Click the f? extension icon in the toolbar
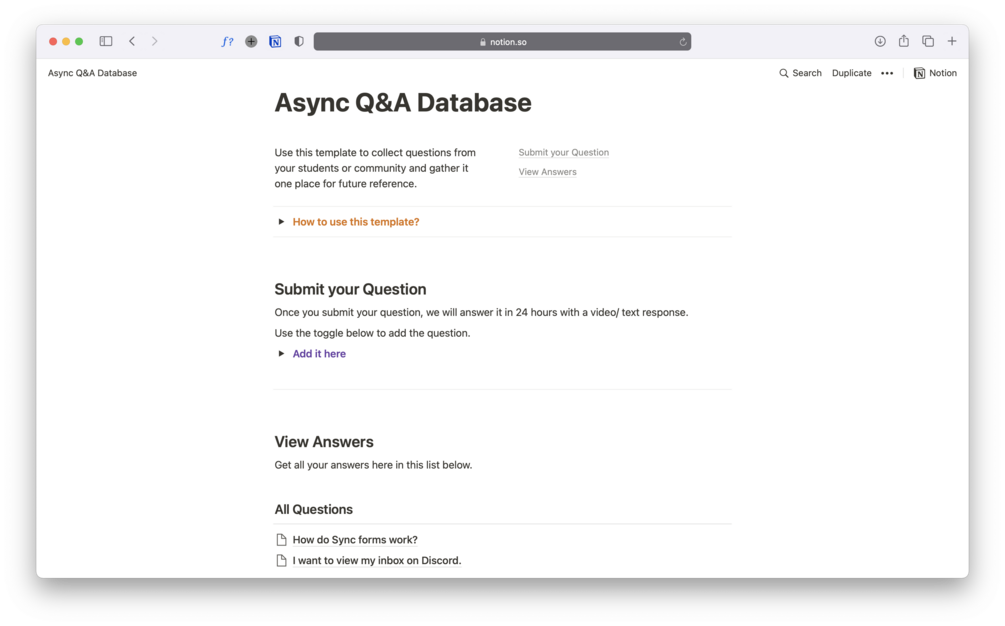Viewport: 1005px width, 626px height. [x=227, y=41]
